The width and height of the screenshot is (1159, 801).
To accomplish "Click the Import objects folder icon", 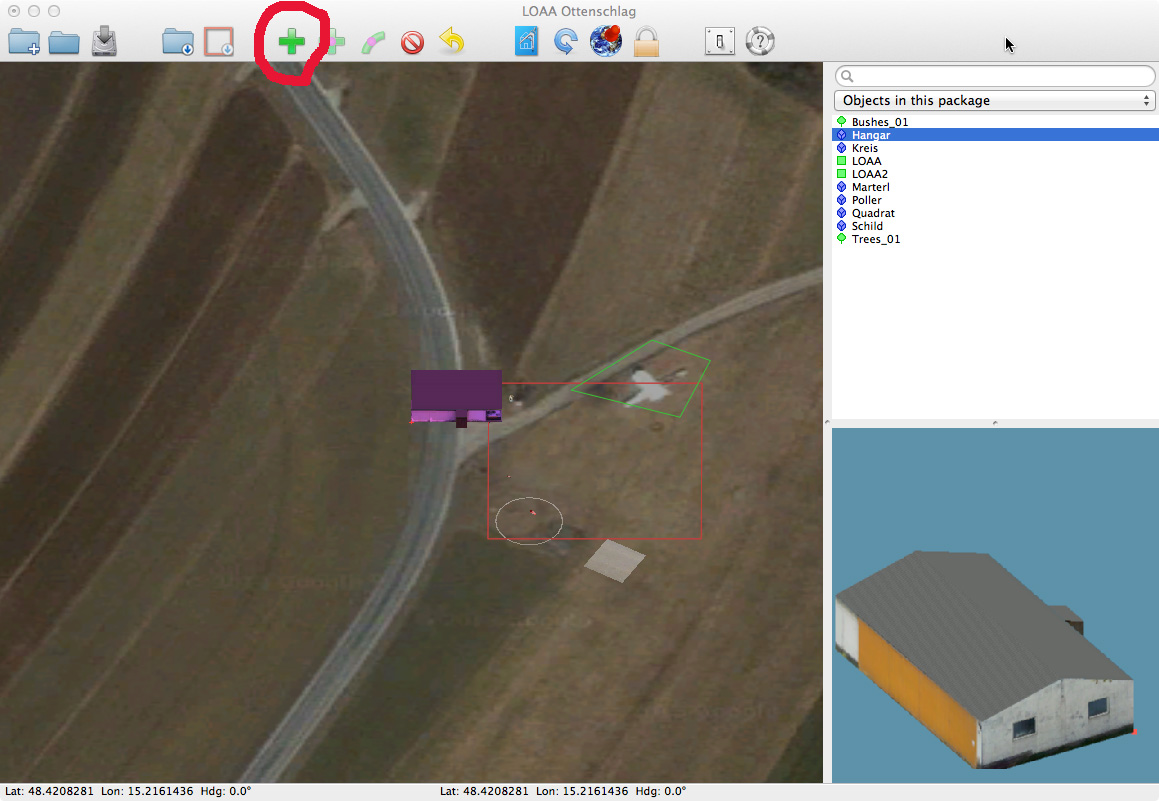I will click(178, 42).
